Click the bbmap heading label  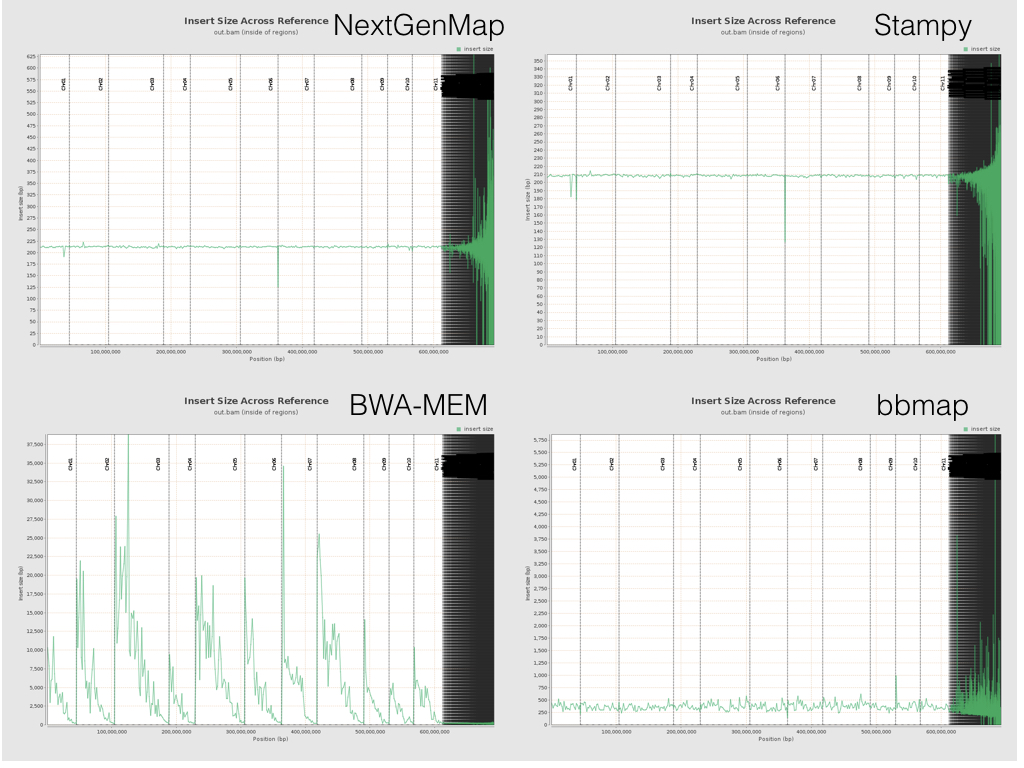[922, 406]
